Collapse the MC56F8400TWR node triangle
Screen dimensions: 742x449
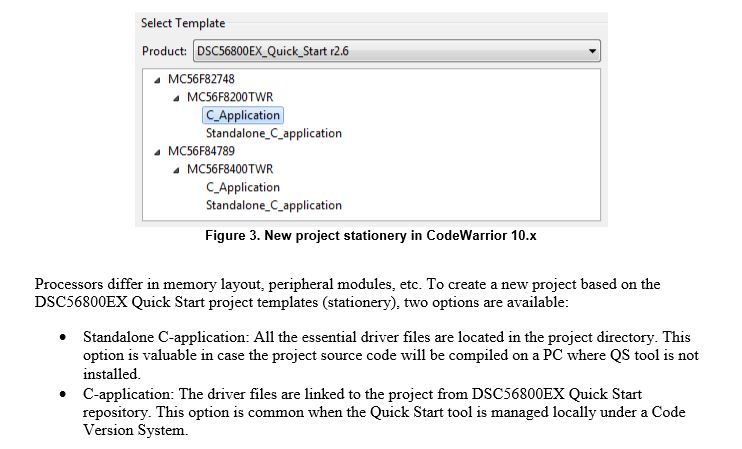click(177, 170)
